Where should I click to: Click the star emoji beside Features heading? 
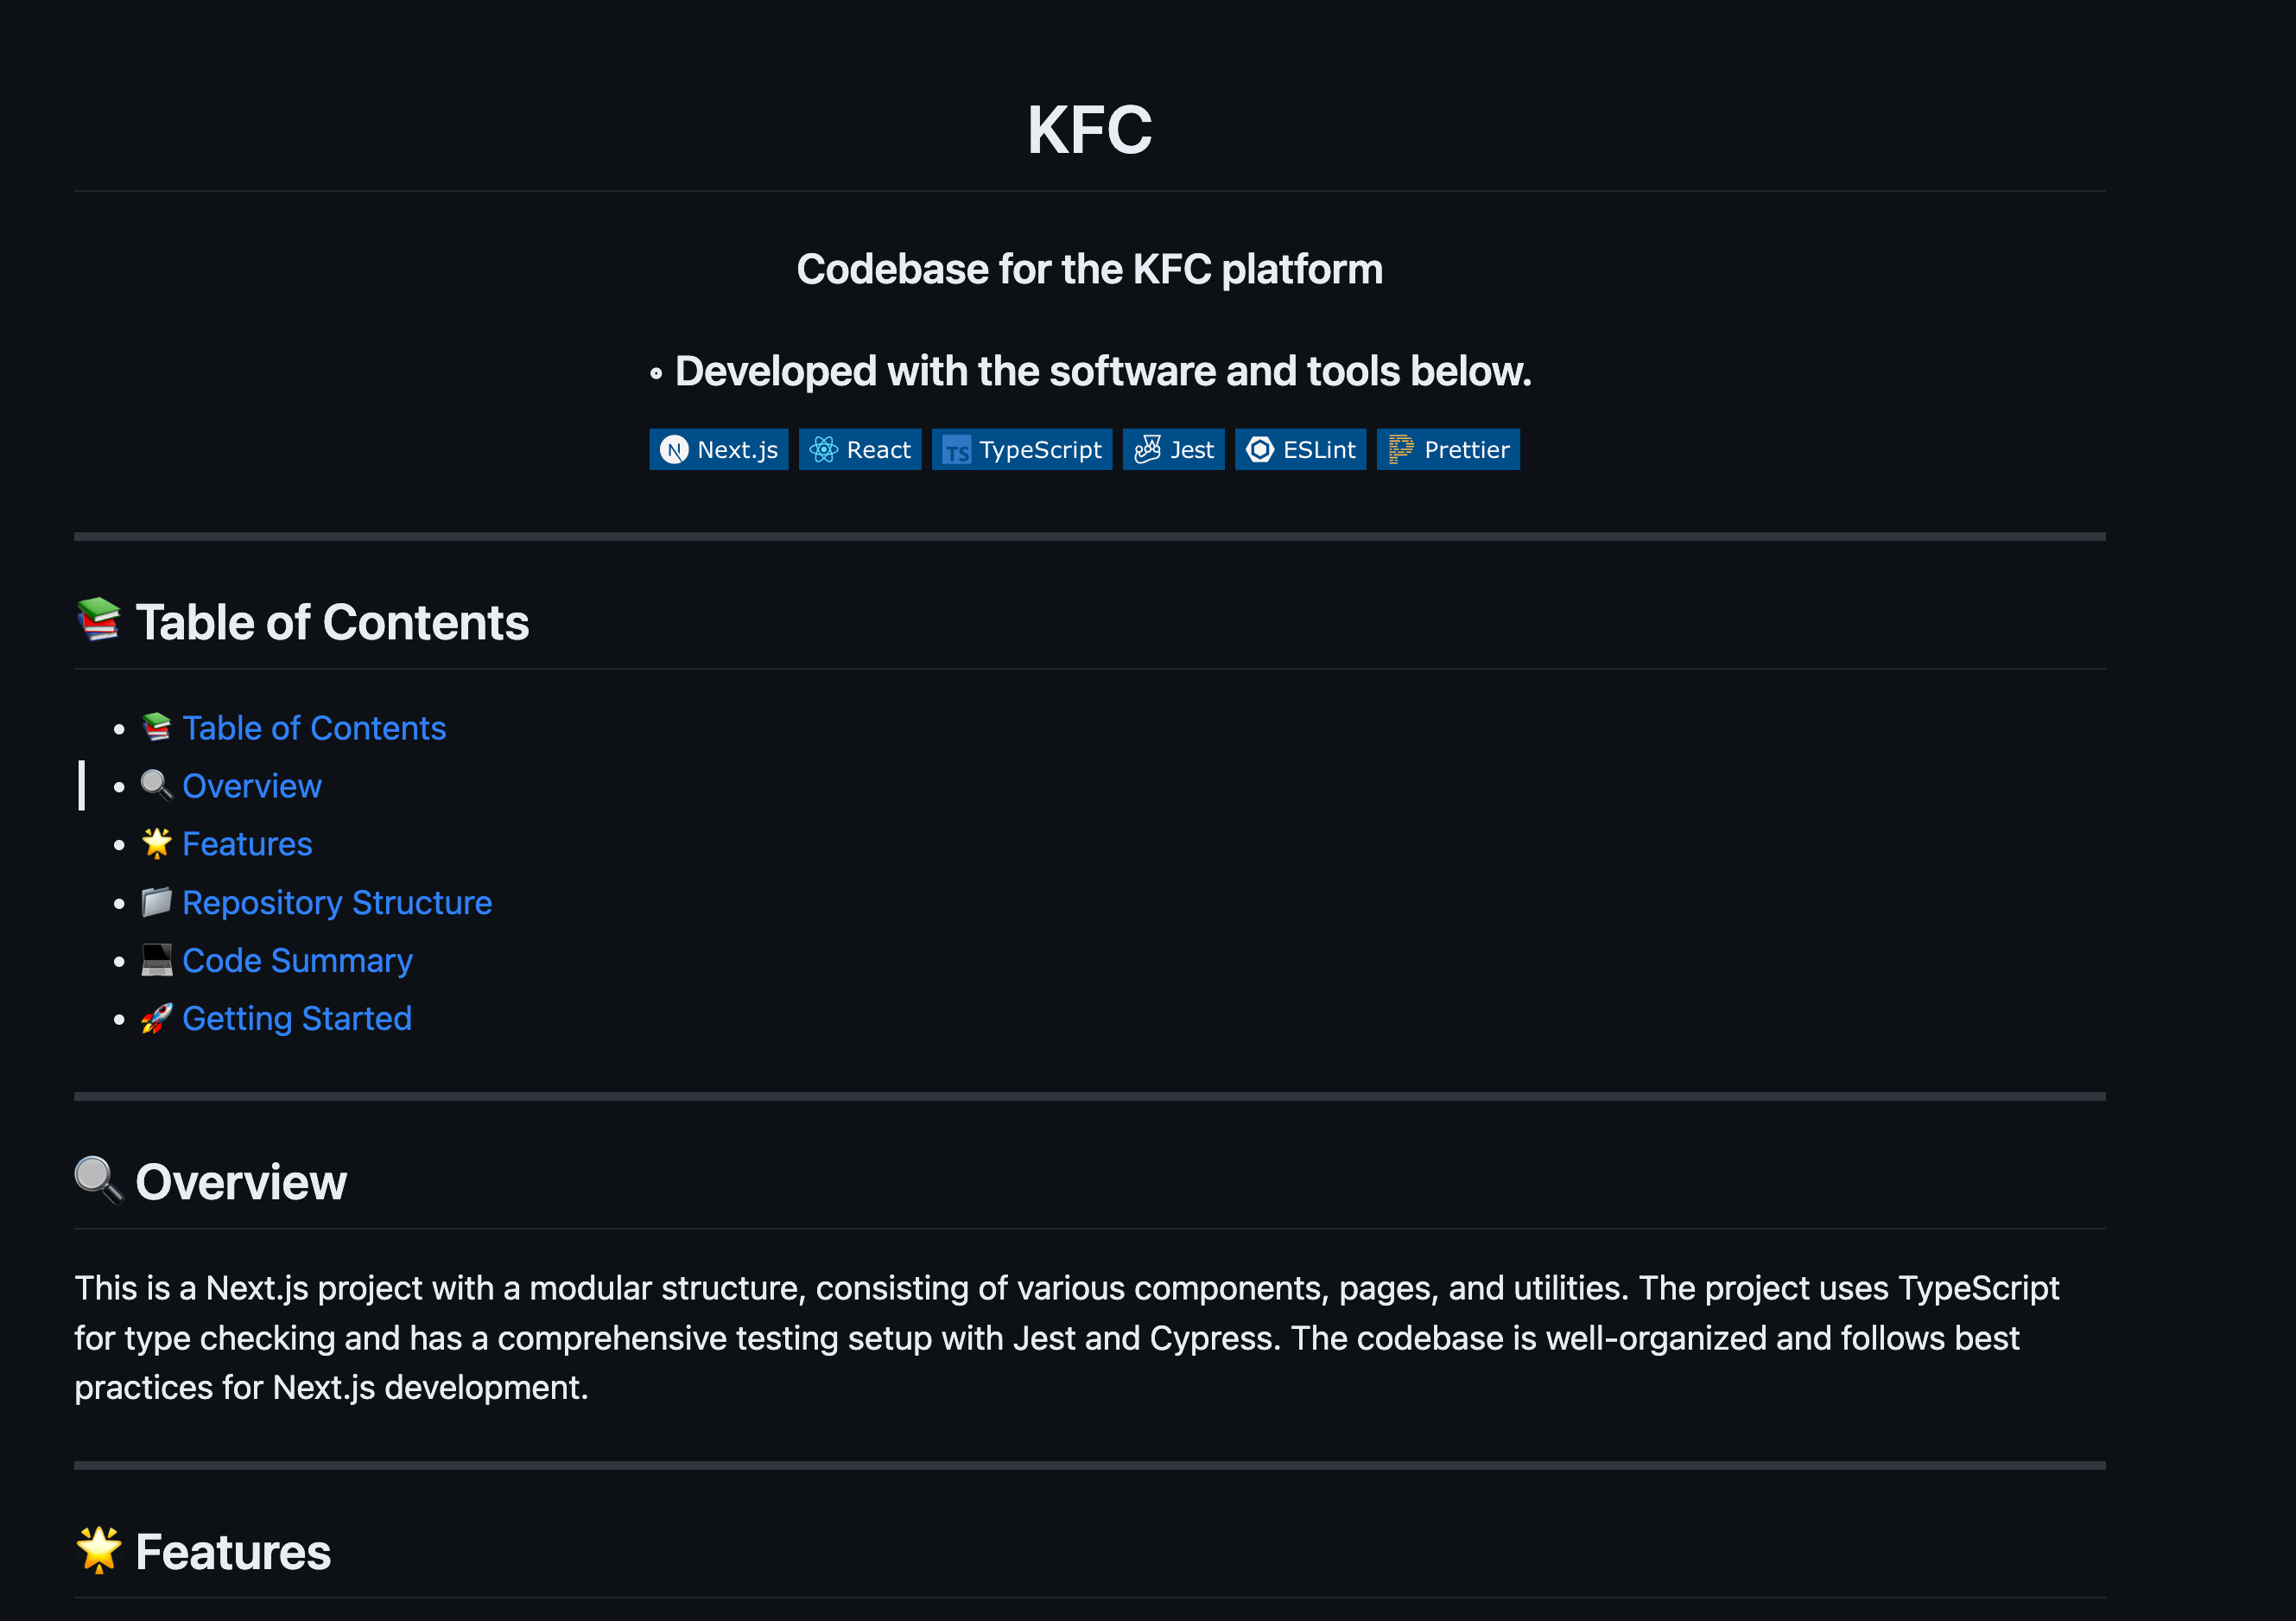[98, 1550]
